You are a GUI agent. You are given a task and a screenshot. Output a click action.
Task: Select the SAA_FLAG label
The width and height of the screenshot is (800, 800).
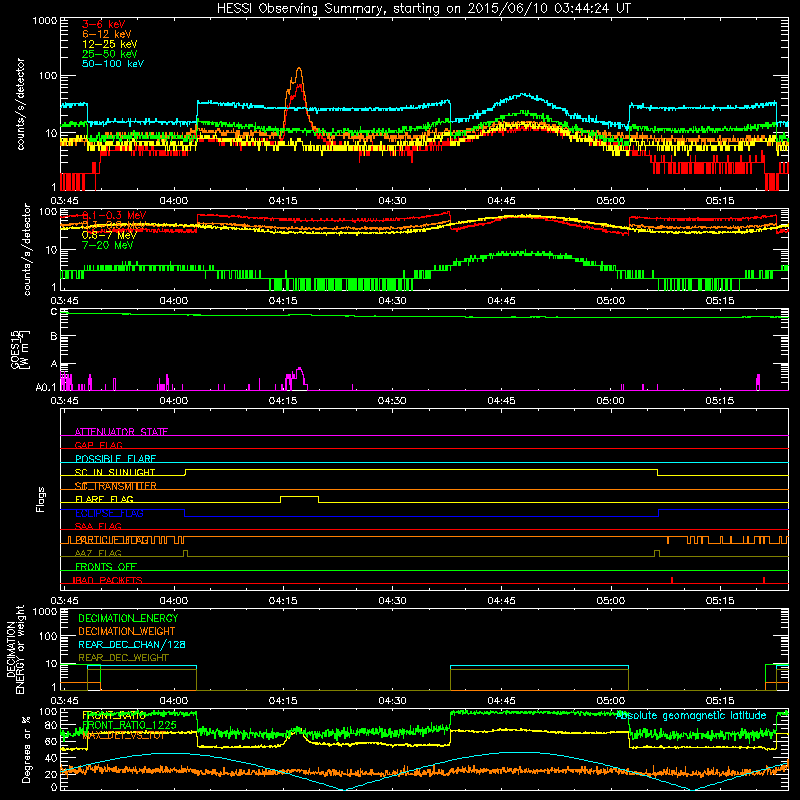[x=98, y=526]
